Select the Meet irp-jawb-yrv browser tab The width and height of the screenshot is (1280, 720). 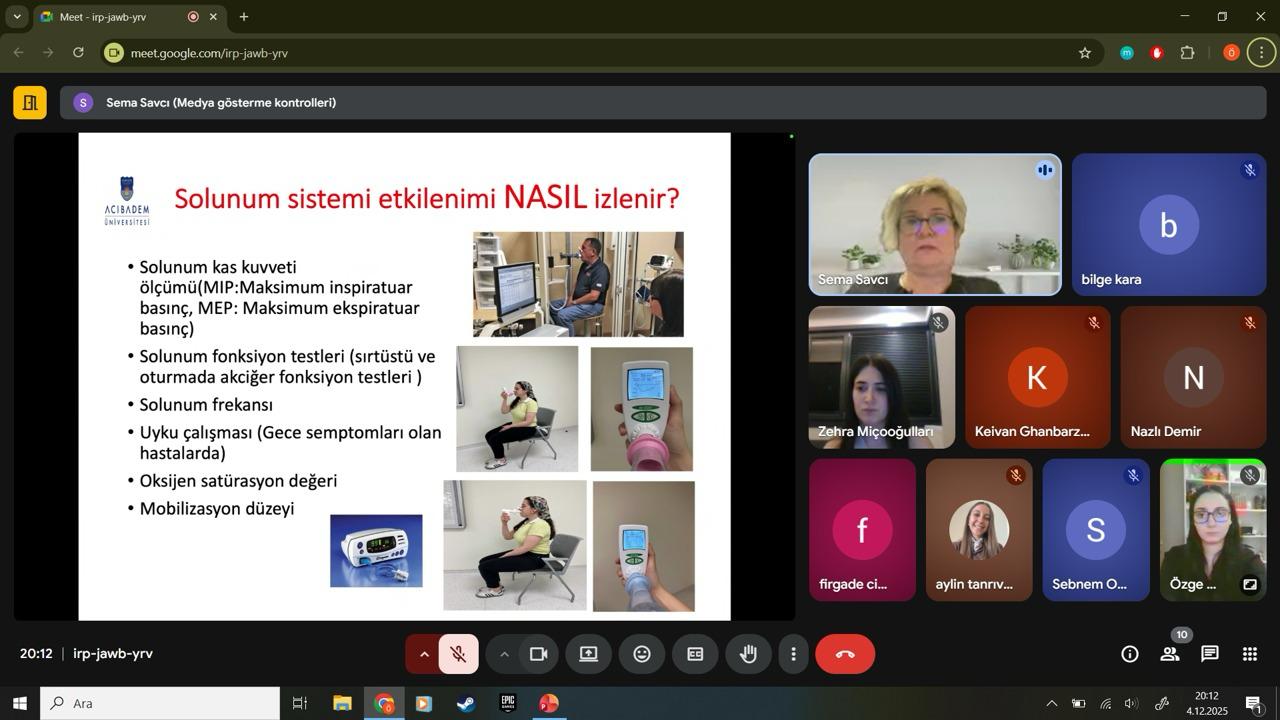click(x=115, y=17)
